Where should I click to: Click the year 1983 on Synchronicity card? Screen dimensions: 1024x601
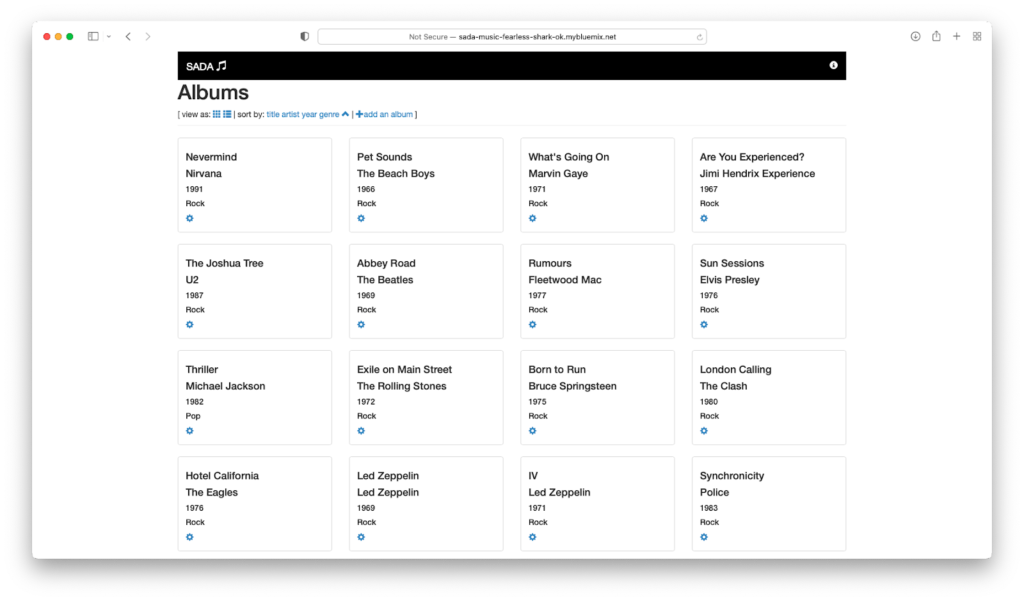click(x=709, y=508)
